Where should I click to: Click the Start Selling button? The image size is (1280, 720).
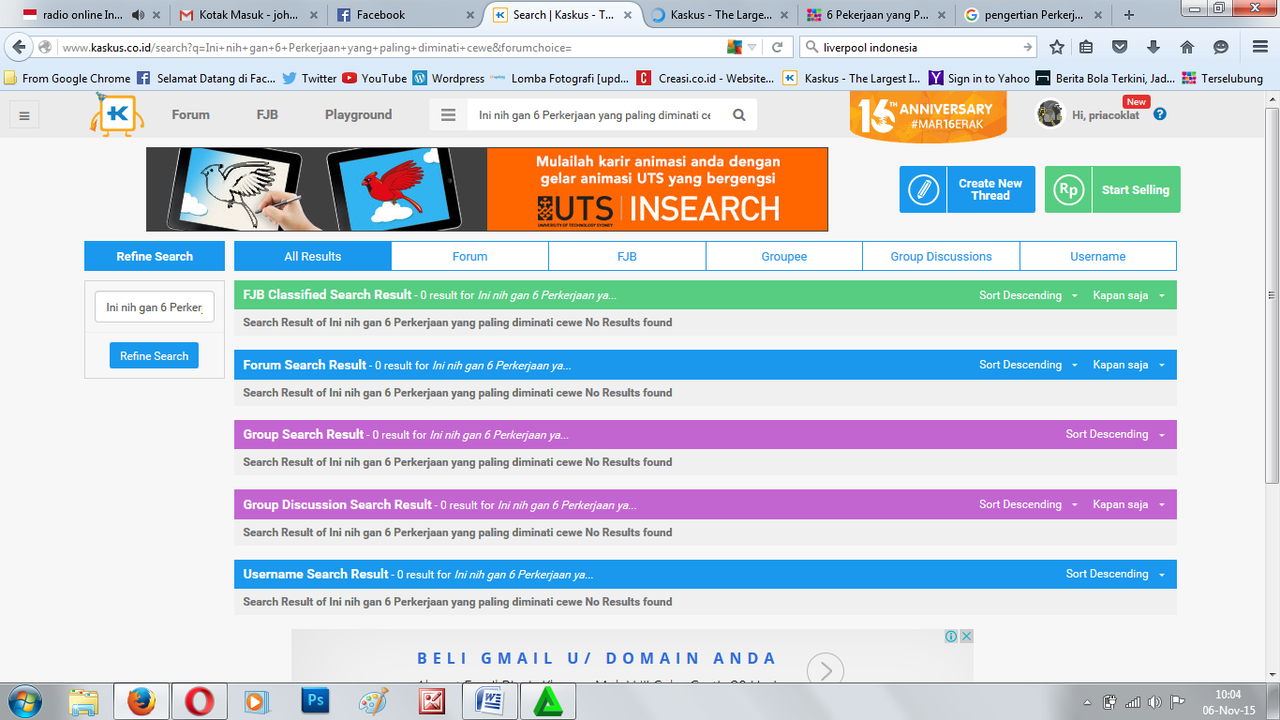coord(1112,189)
